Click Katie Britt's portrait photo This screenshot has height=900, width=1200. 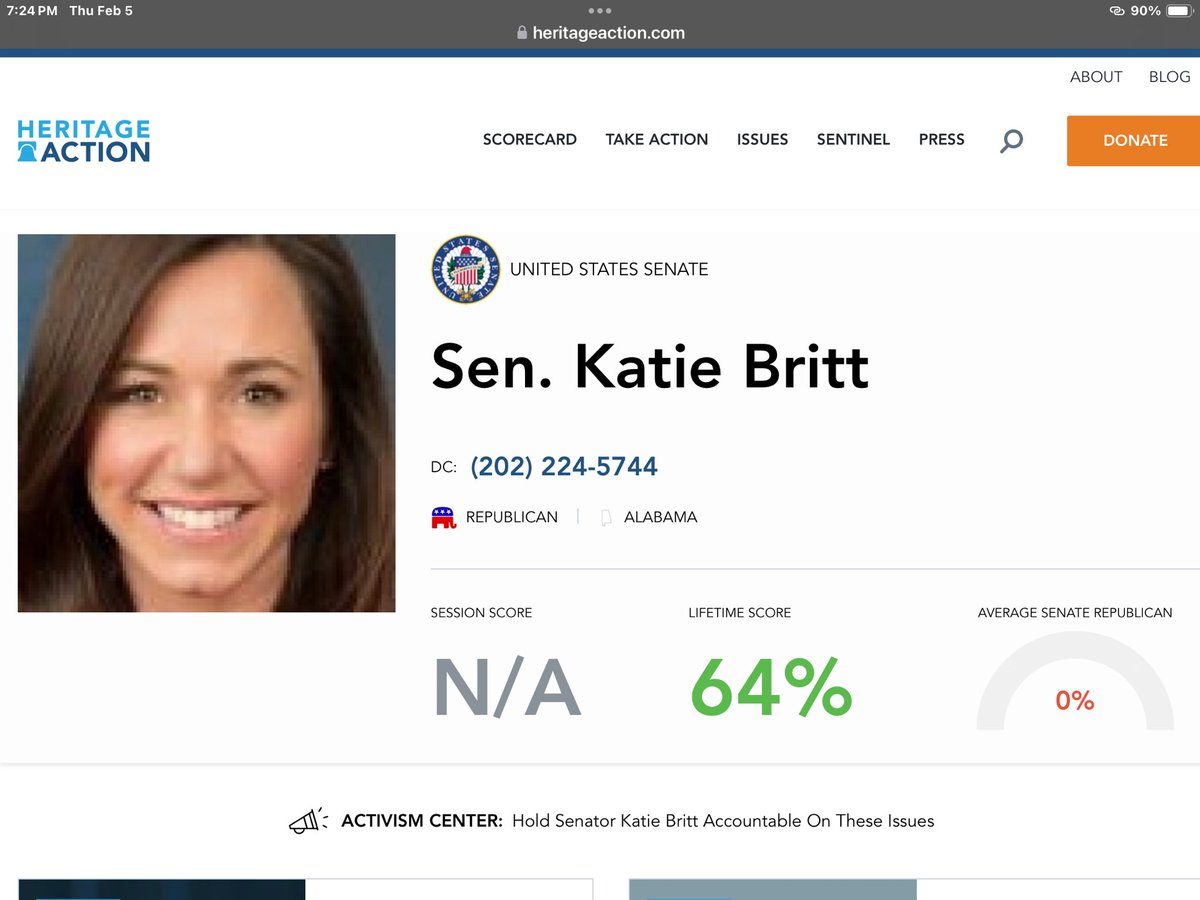coord(207,423)
